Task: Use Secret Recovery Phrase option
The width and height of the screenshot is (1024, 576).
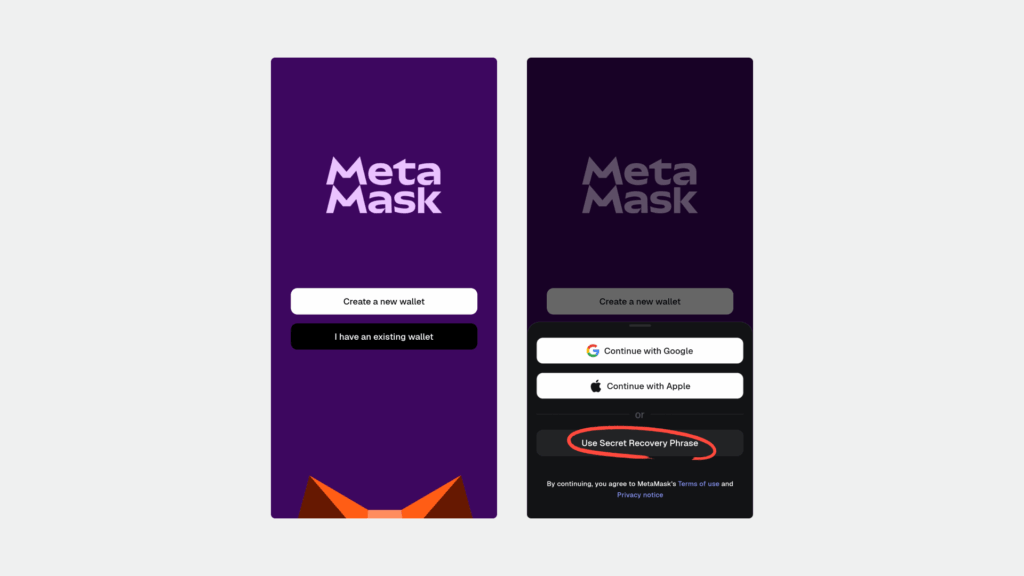Action: click(x=640, y=443)
